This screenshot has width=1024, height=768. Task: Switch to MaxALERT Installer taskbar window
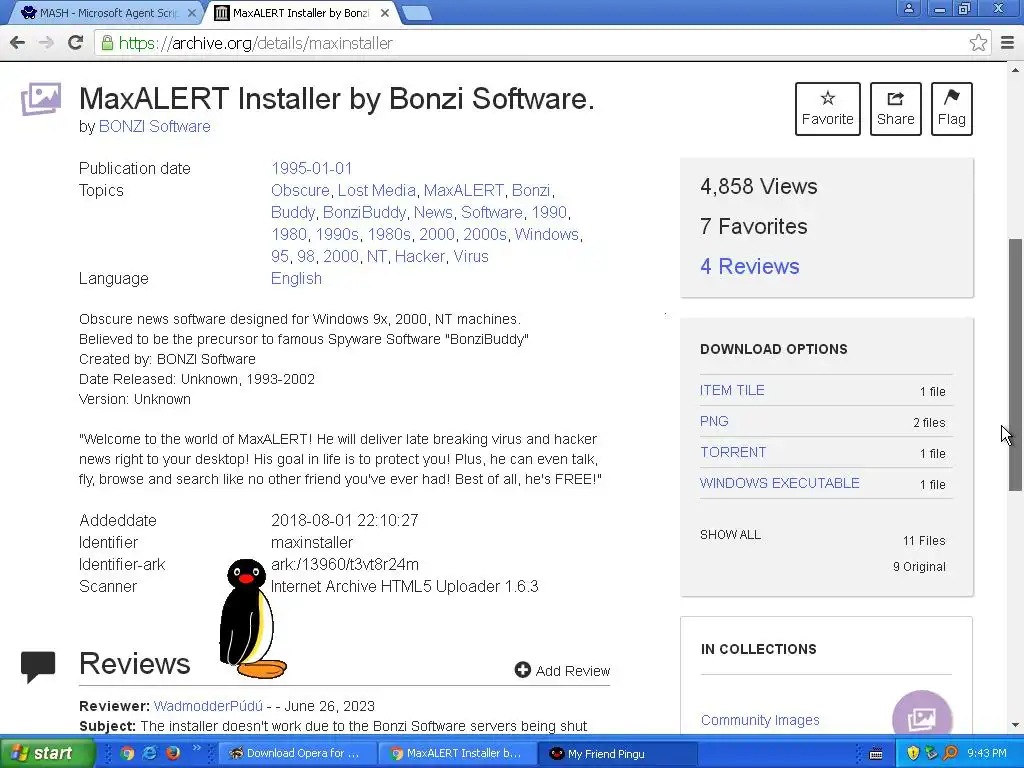coord(457,753)
